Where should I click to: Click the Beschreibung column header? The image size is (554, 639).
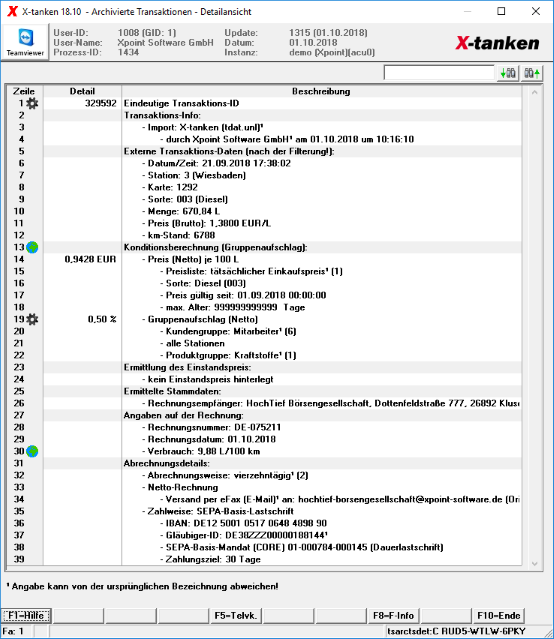(321, 91)
